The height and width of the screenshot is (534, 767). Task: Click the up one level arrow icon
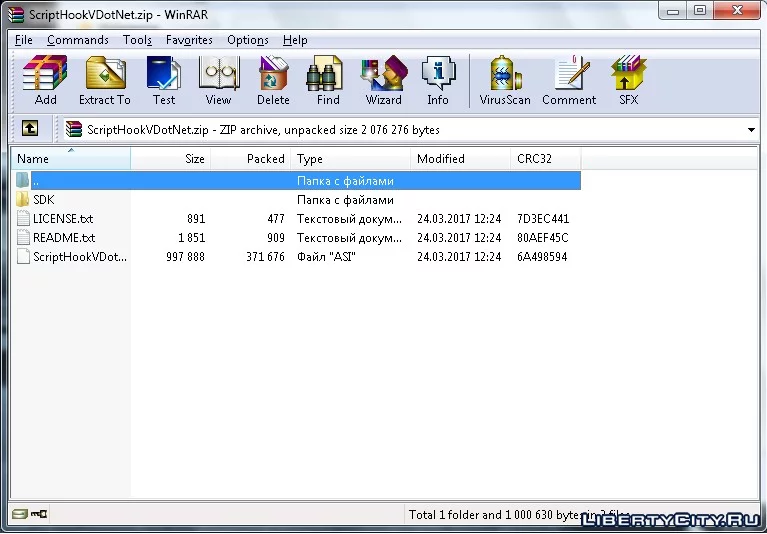[x=30, y=129]
